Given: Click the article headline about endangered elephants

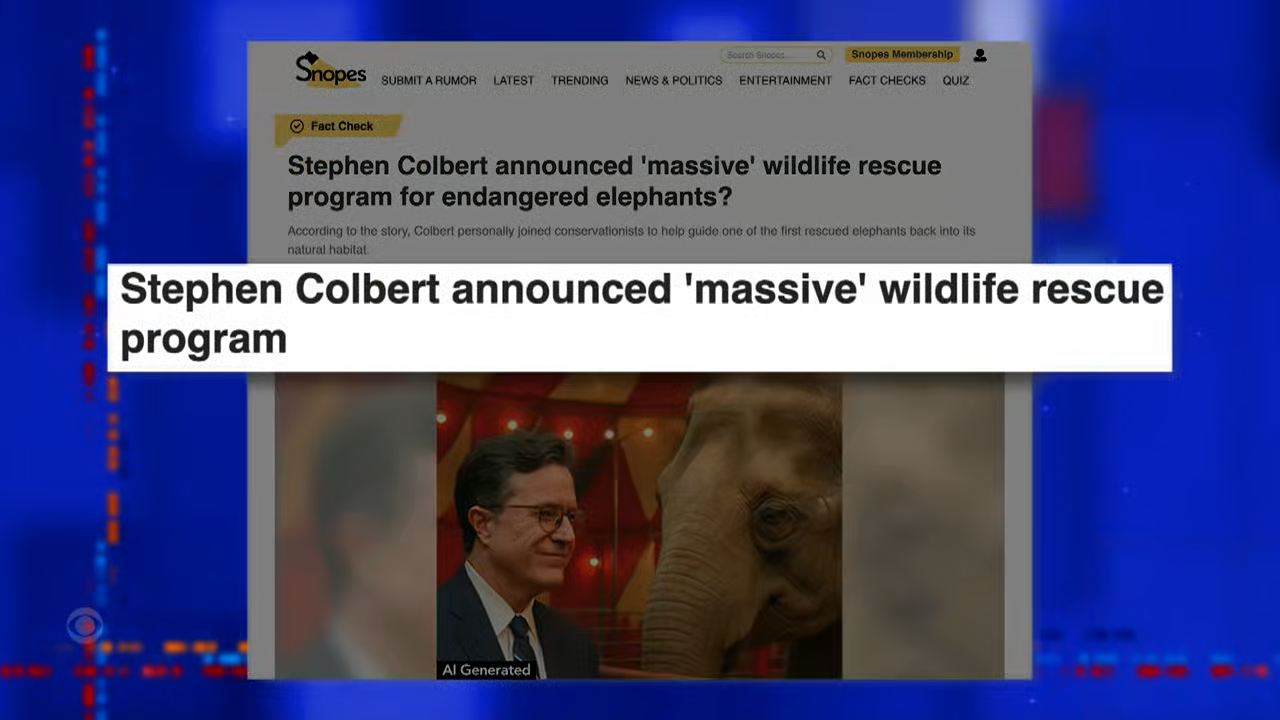Looking at the screenshot, I should tap(614, 181).
